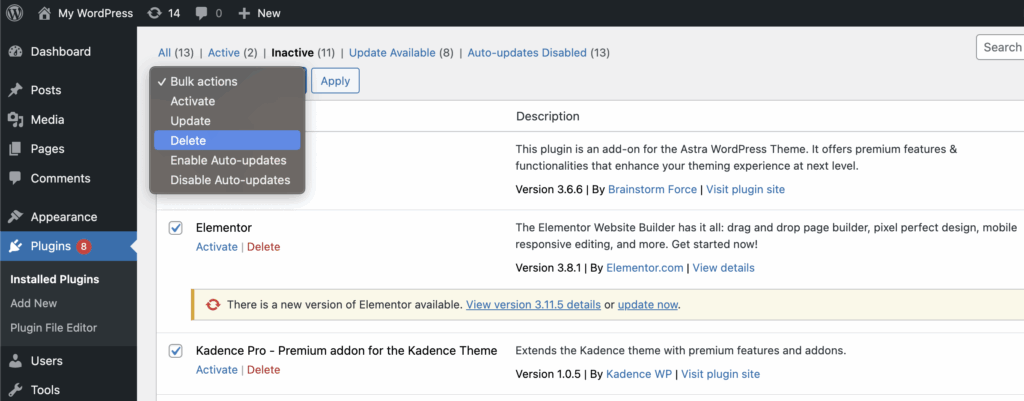The height and width of the screenshot is (401, 1024).
Task: Open the Media library sidebar icon
Action: [16, 120]
